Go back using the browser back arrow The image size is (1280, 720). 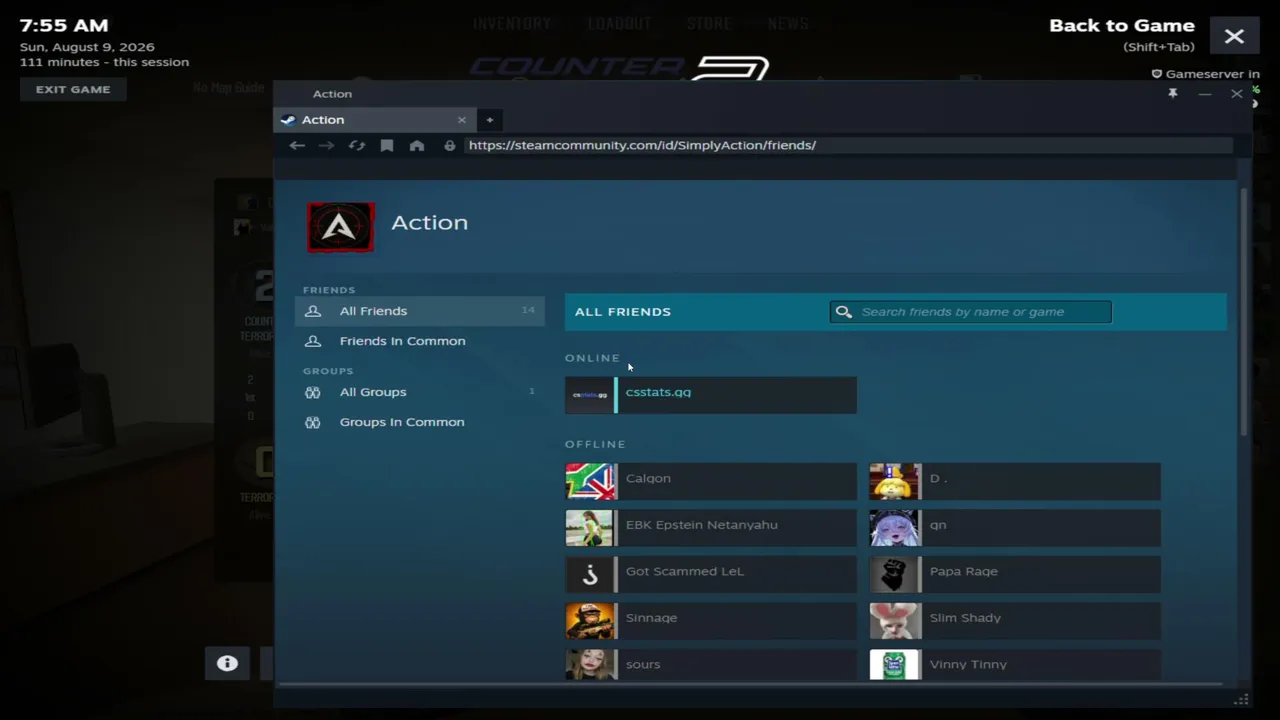297,146
